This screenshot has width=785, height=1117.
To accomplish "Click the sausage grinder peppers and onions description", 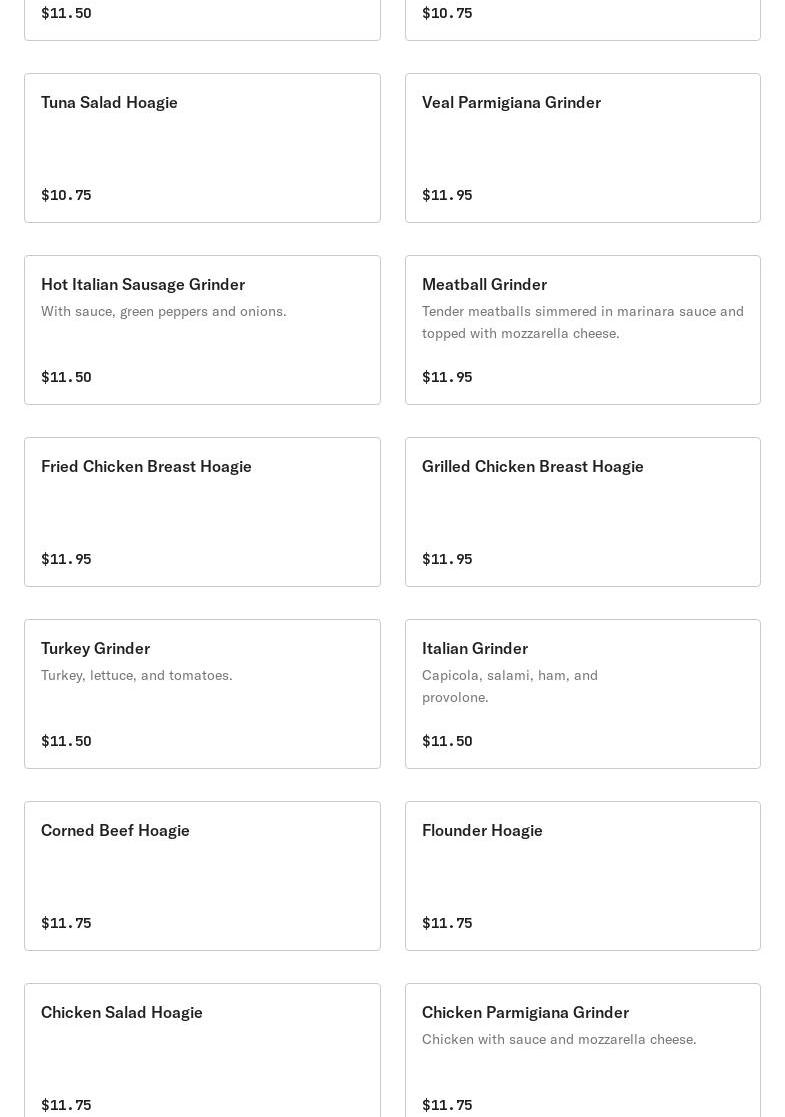I will tap(164, 311).
